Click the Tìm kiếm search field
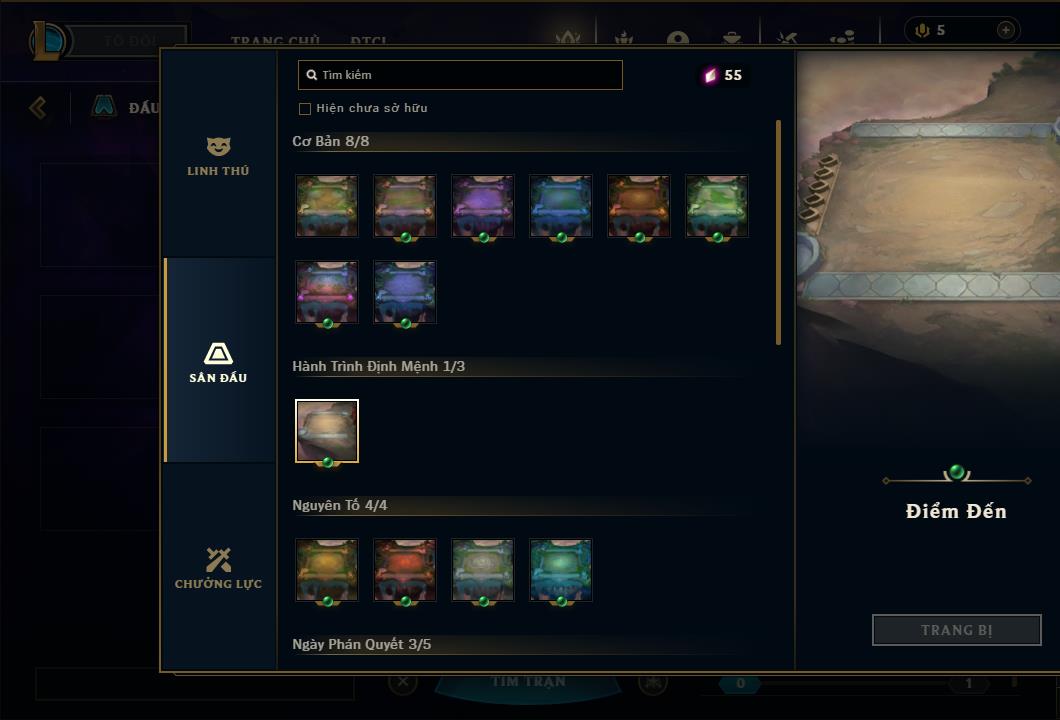This screenshot has height=720, width=1060. (460, 75)
